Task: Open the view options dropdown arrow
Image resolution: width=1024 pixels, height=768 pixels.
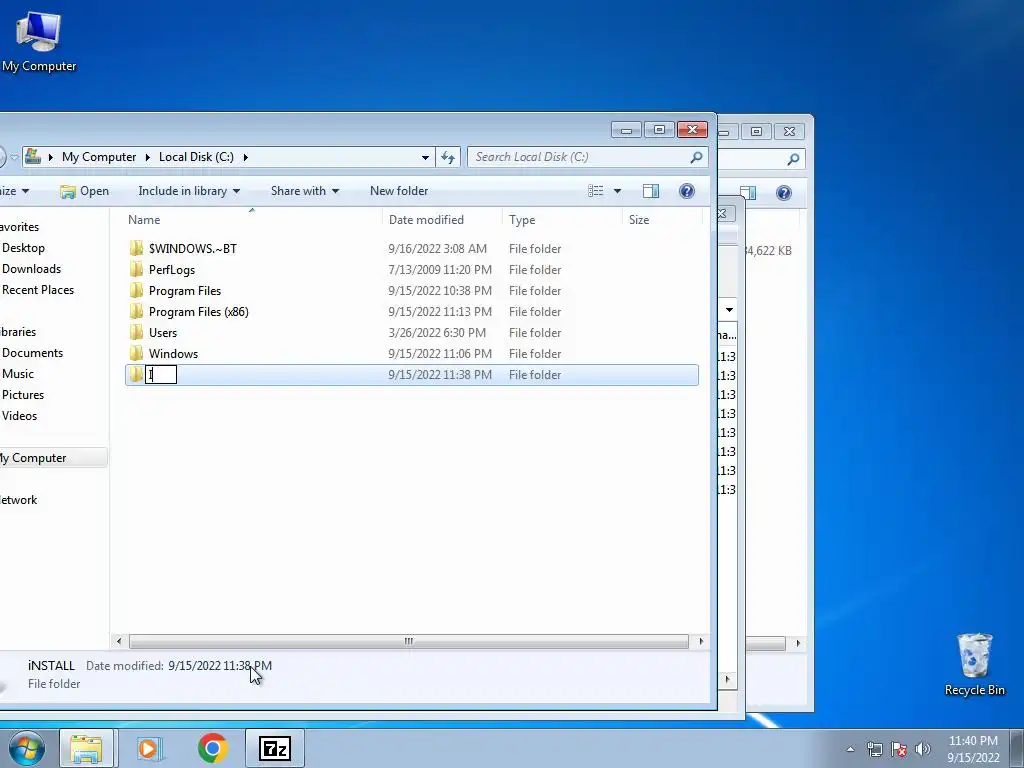Action: click(x=617, y=191)
